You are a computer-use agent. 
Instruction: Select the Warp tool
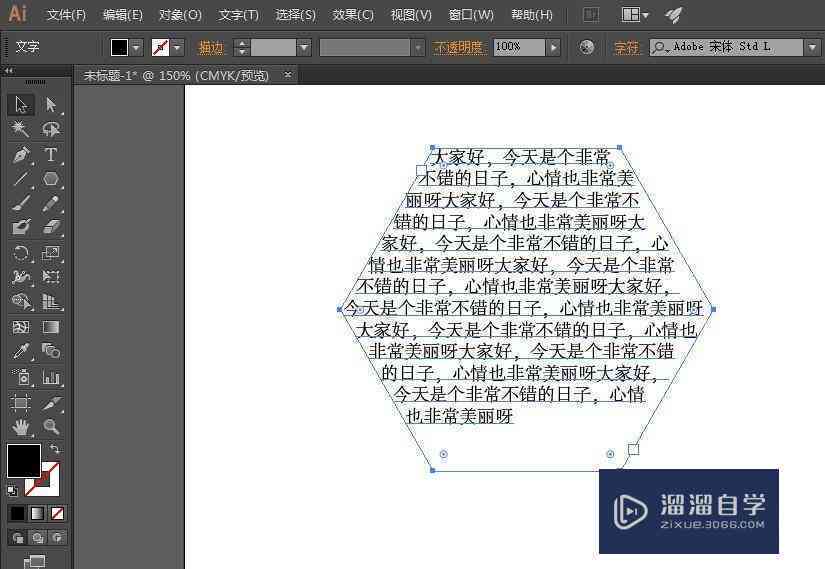[21, 277]
